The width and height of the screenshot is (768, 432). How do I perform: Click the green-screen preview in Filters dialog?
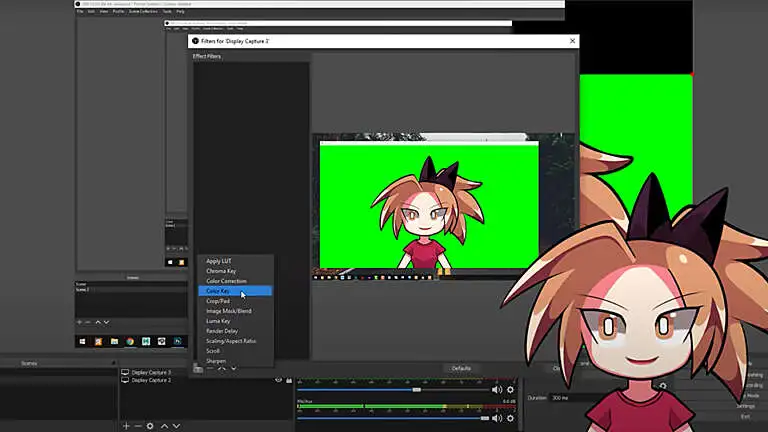[429, 206]
